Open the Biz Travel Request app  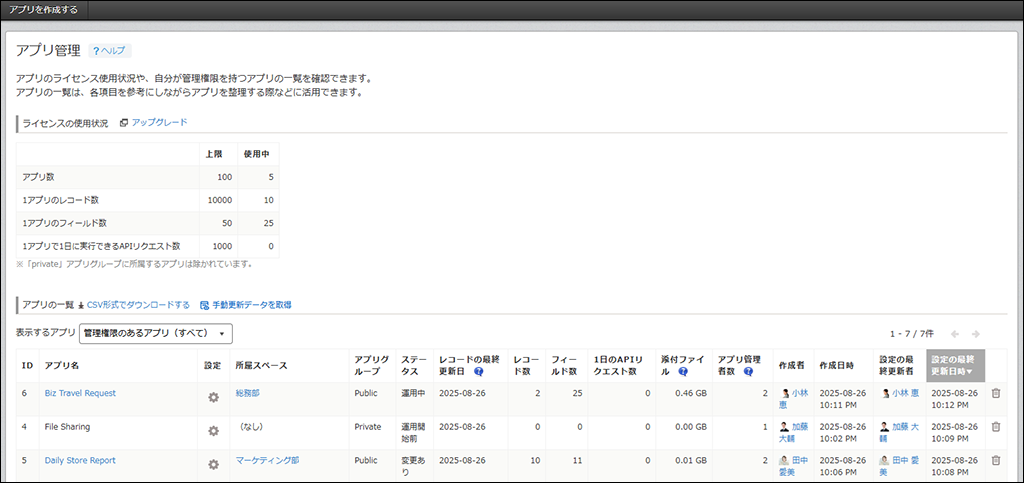pos(80,394)
